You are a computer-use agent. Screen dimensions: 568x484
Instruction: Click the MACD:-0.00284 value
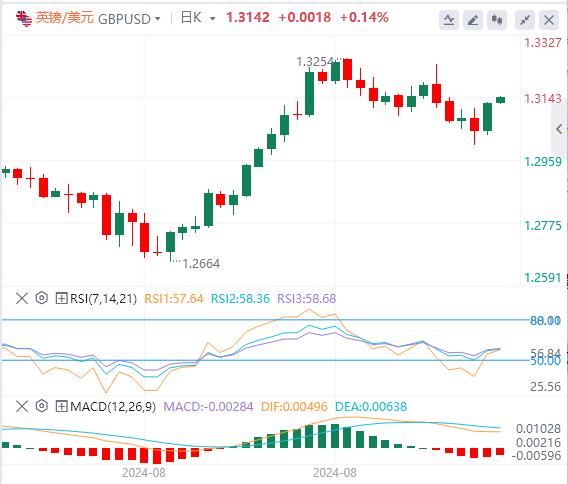(208, 406)
